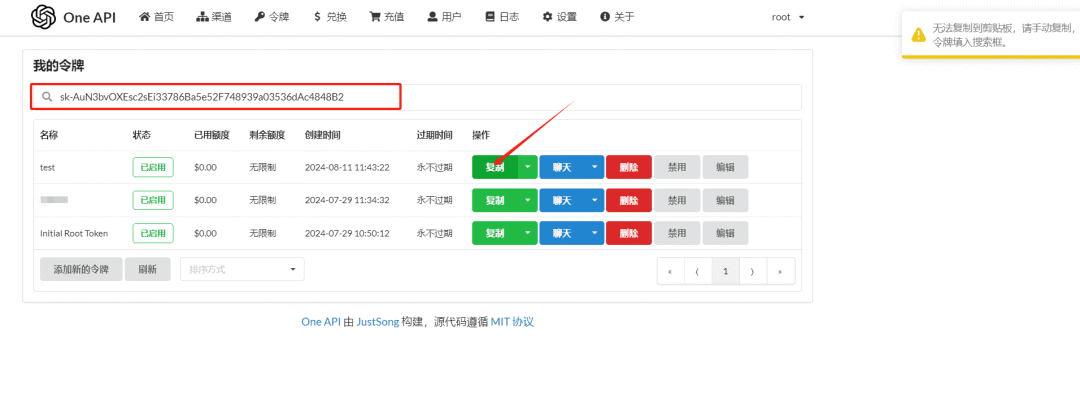Open the 渠道 channels menu
This screenshot has width=1080, height=395.
point(214,17)
